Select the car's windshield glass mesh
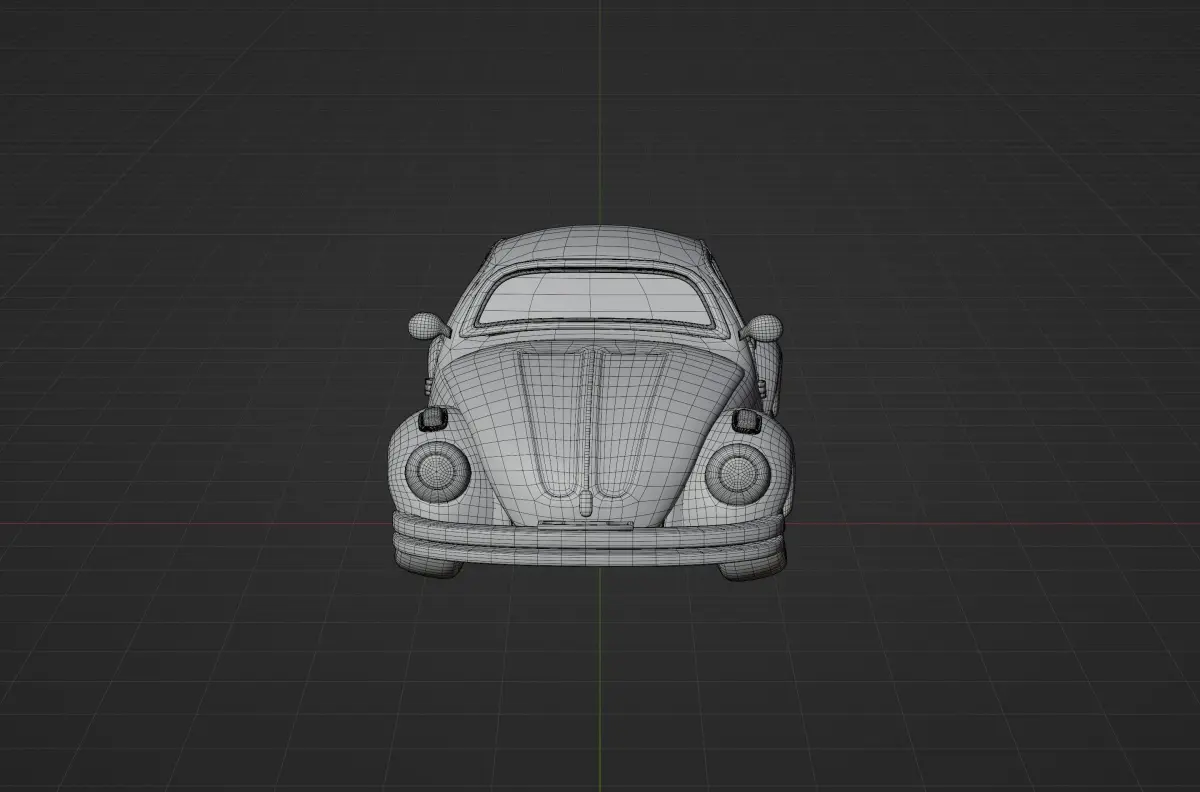This screenshot has width=1200, height=792. (597, 296)
